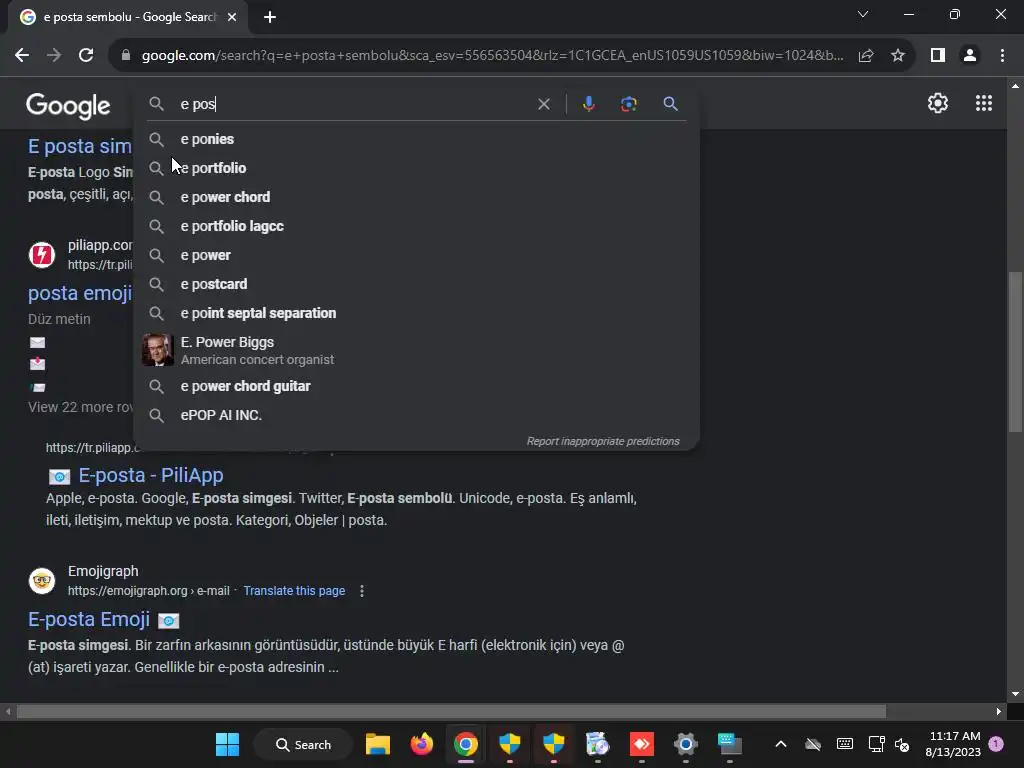Open the touch keyboard tray icon
Screen dimensions: 1024x768
point(844,744)
